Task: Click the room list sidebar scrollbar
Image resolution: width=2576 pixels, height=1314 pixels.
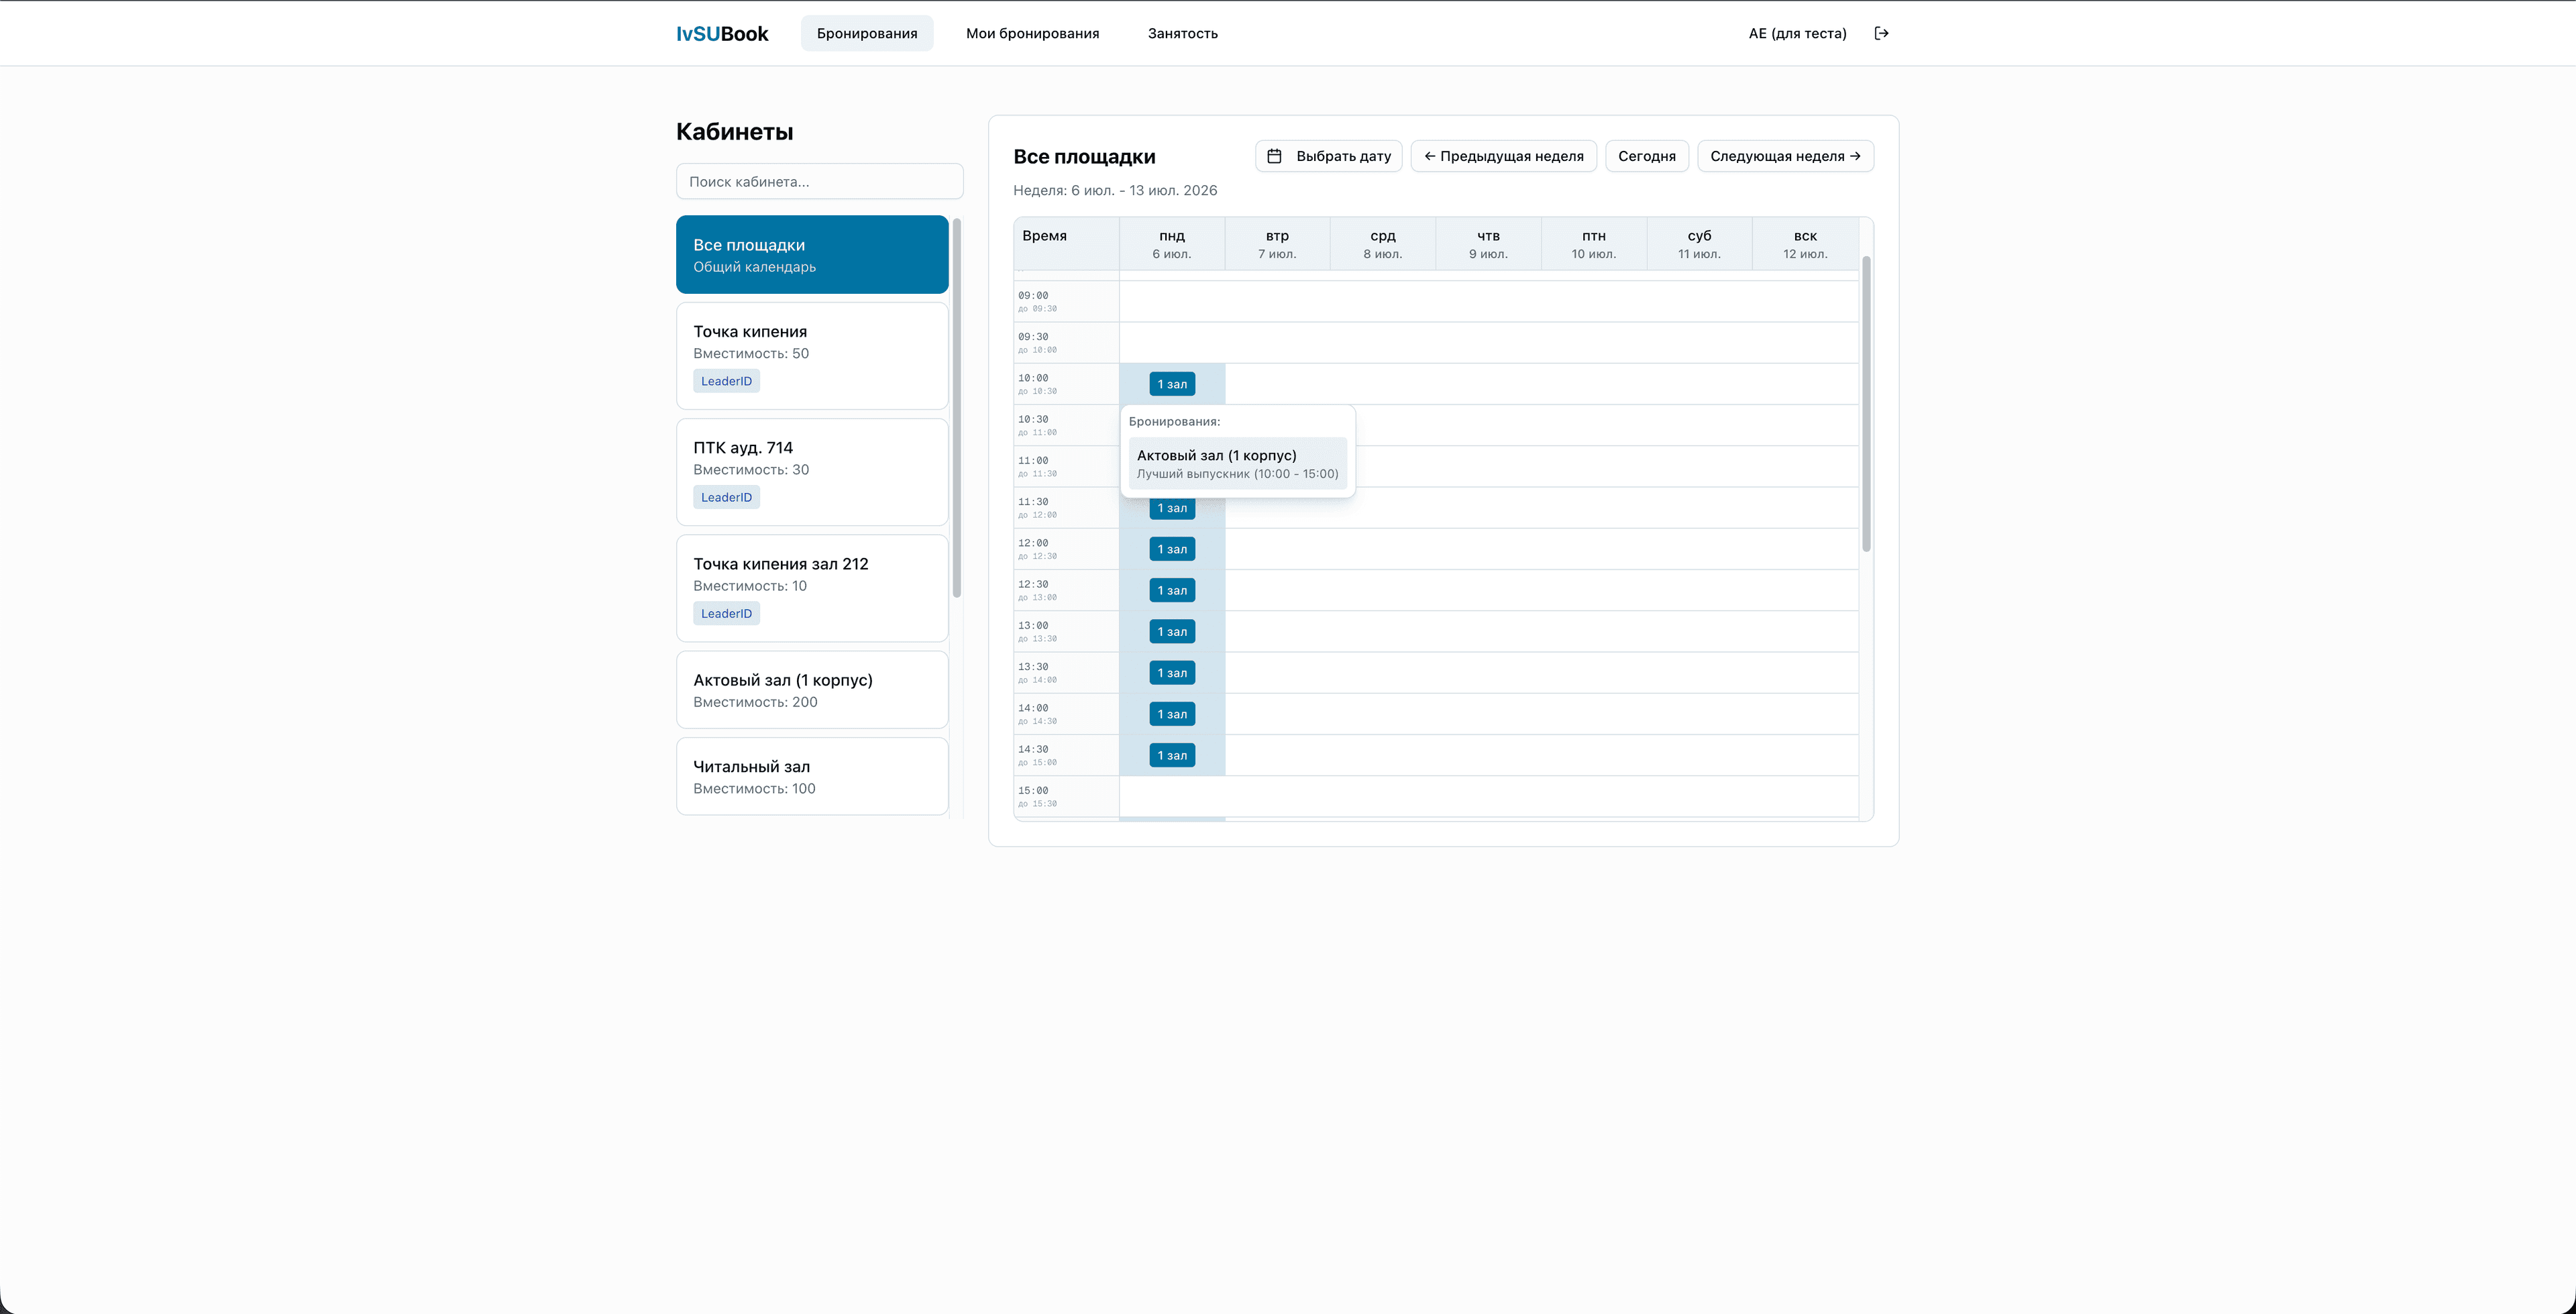Action: 957,408
